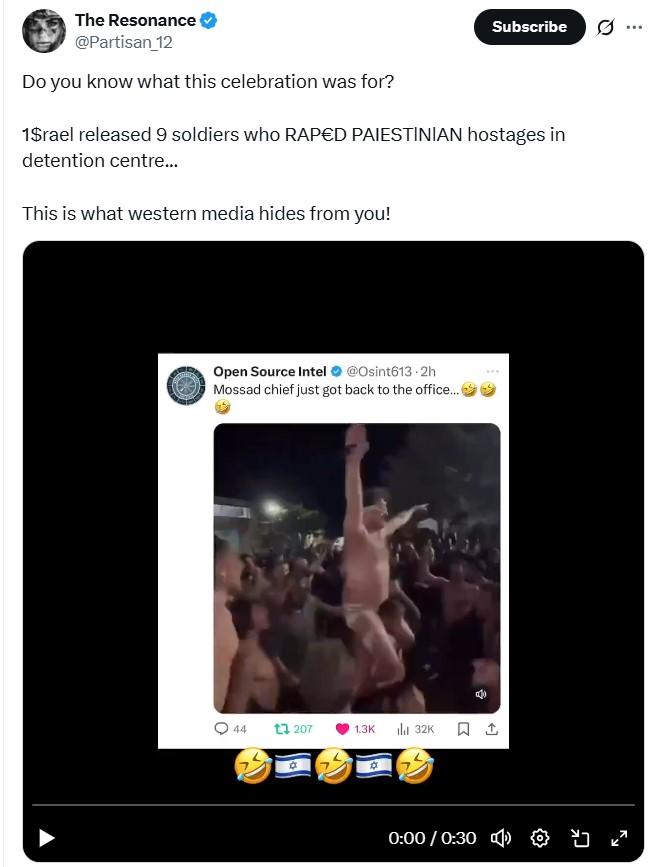
Task: Click the bookmark icon on the embedded tweet
Action: [463, 727]
